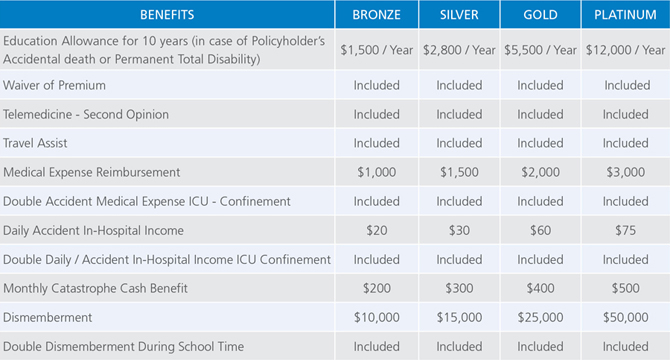Screen dimensions: 670x360
Task: Click the $60 Daily In-Hospital Income cell
Action: point(541,230)
